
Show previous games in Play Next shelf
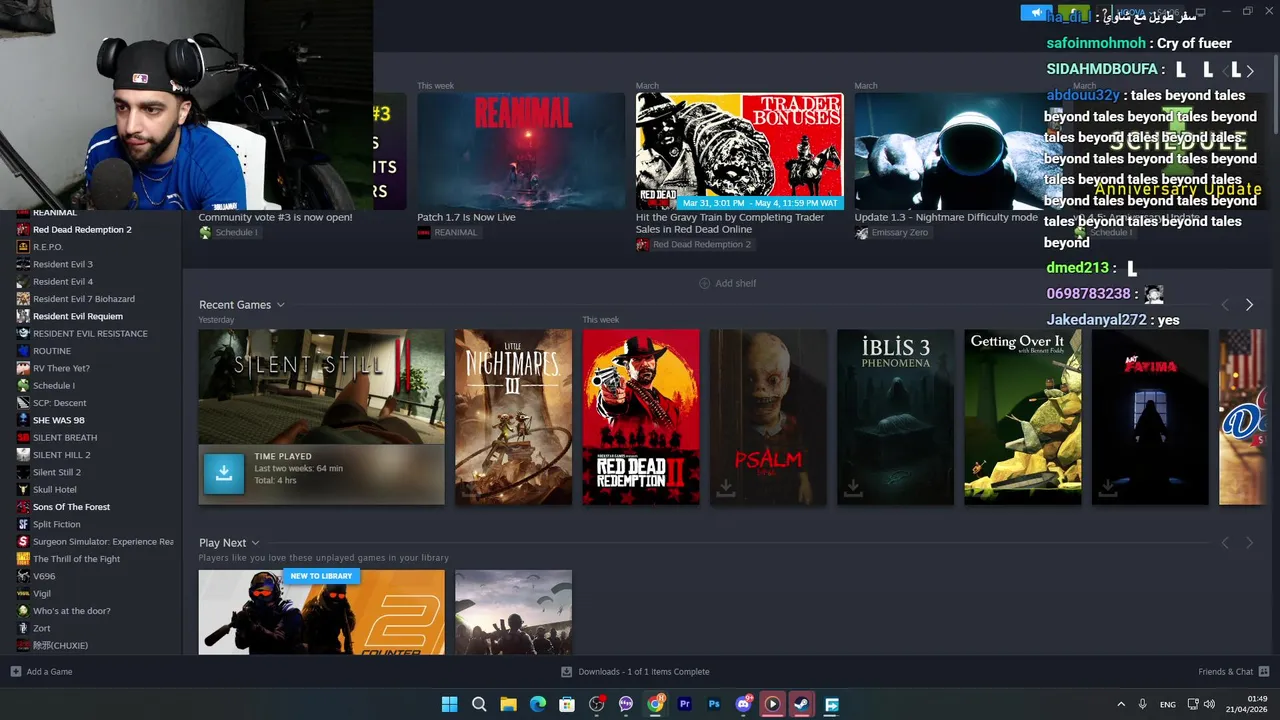point(1225,543)
